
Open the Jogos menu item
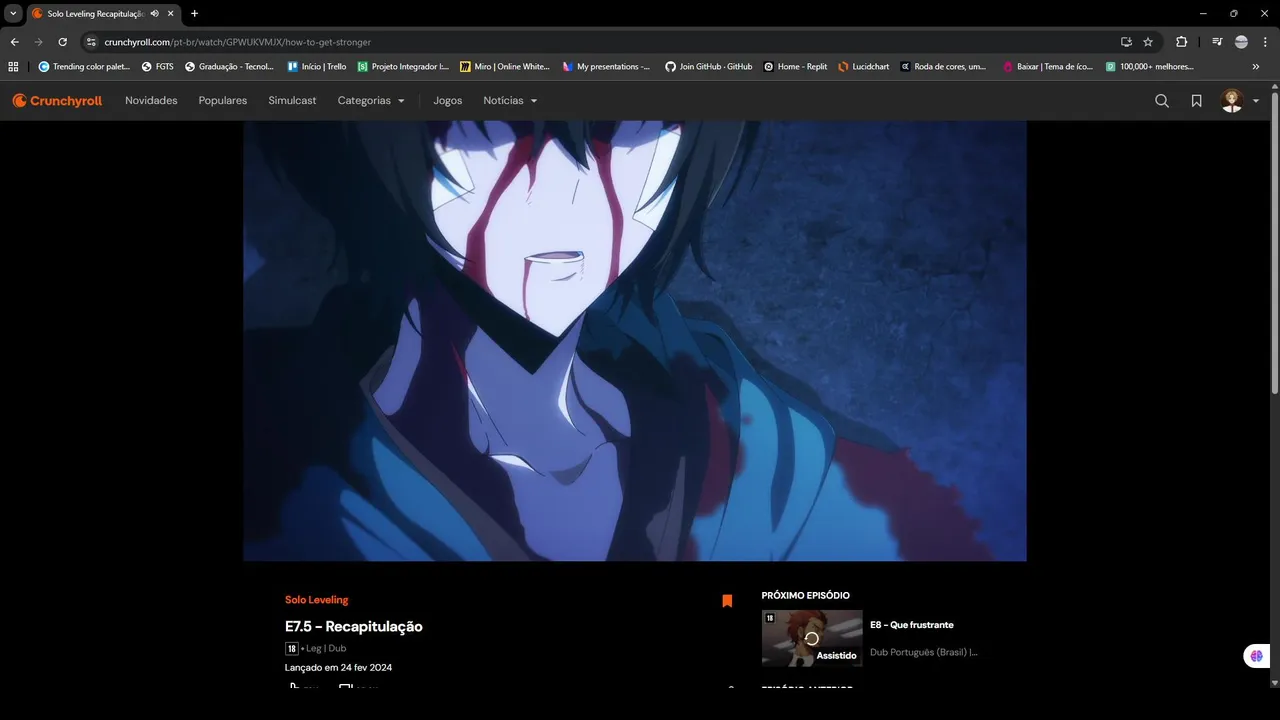point(448,101)
